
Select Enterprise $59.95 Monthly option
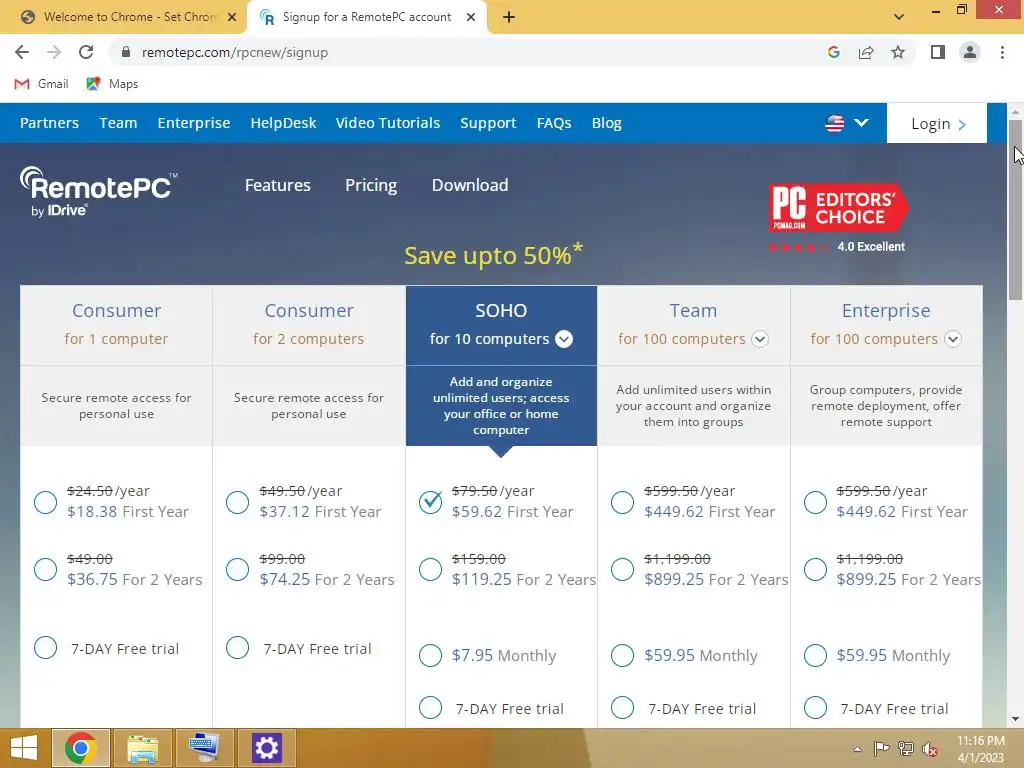815,655
